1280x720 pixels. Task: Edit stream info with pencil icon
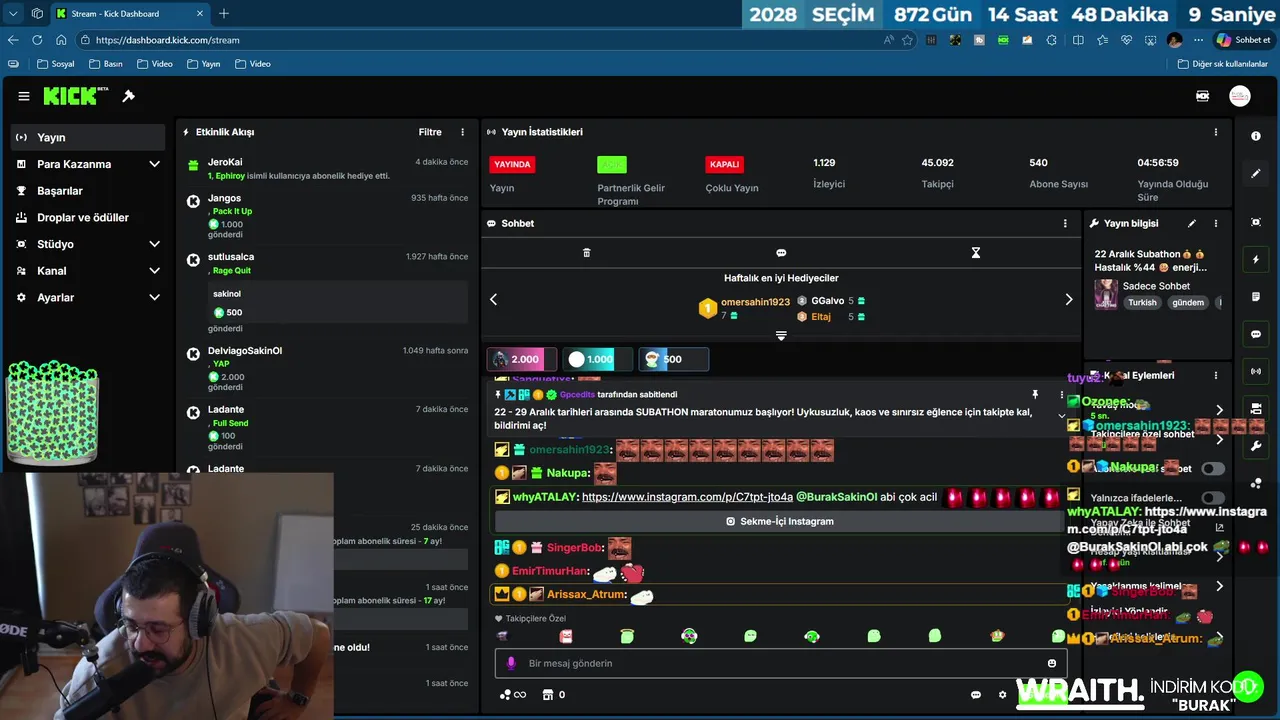[1191, 223]
